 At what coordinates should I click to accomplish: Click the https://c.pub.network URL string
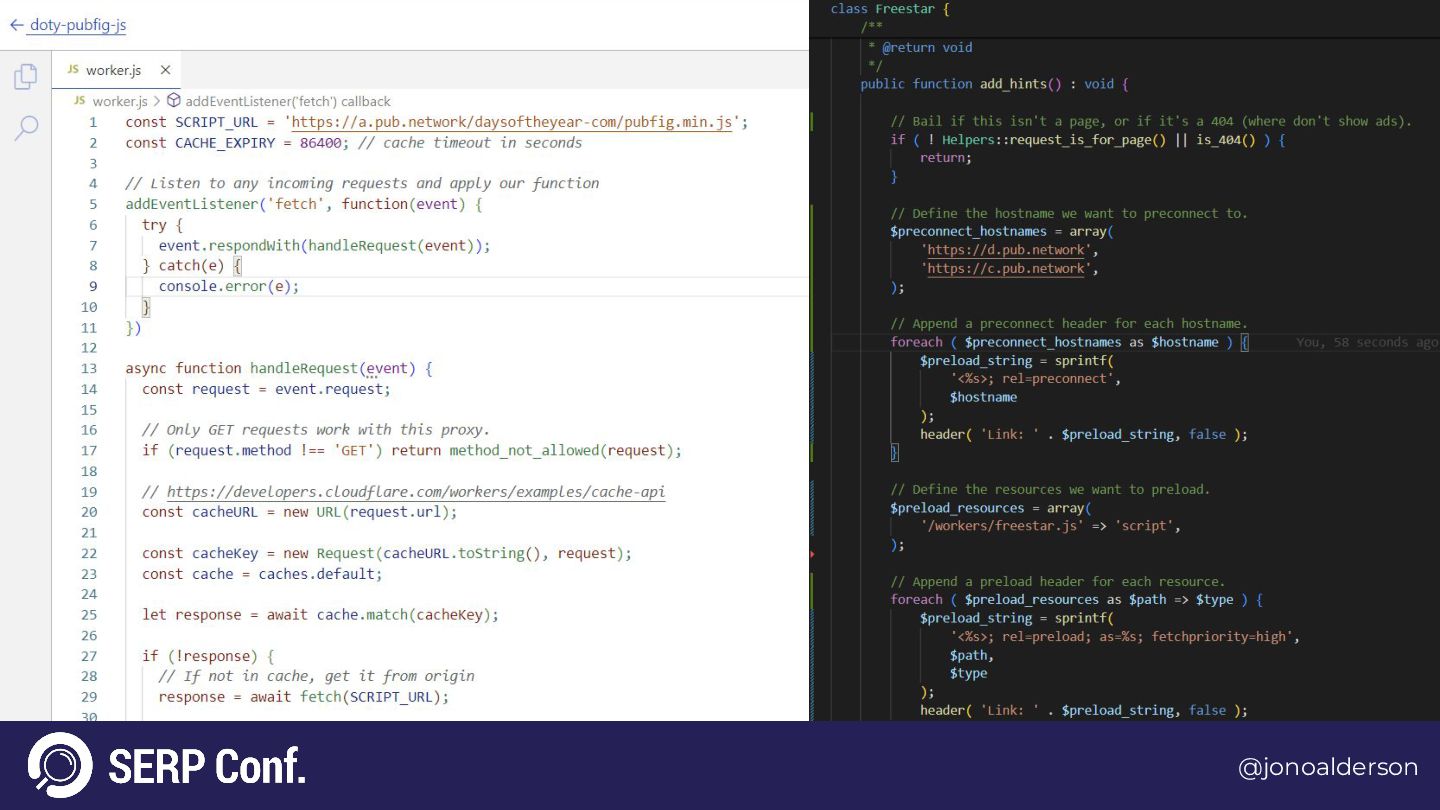pyautogui.click(x=1006, y=268)
